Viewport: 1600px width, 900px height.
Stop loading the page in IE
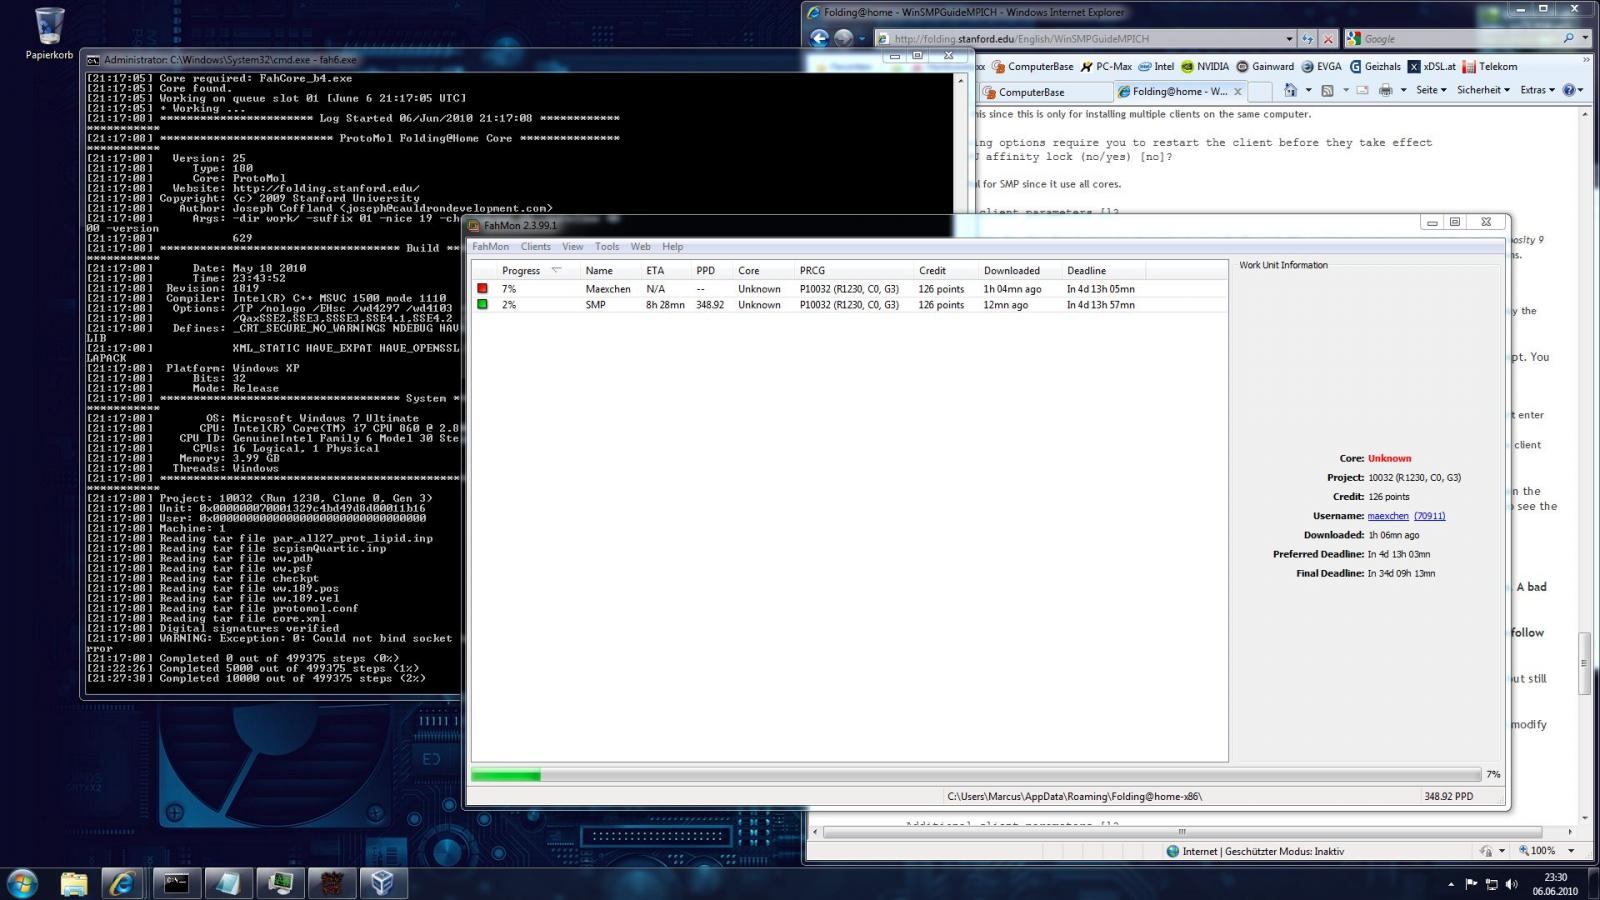pos(1328,39)
